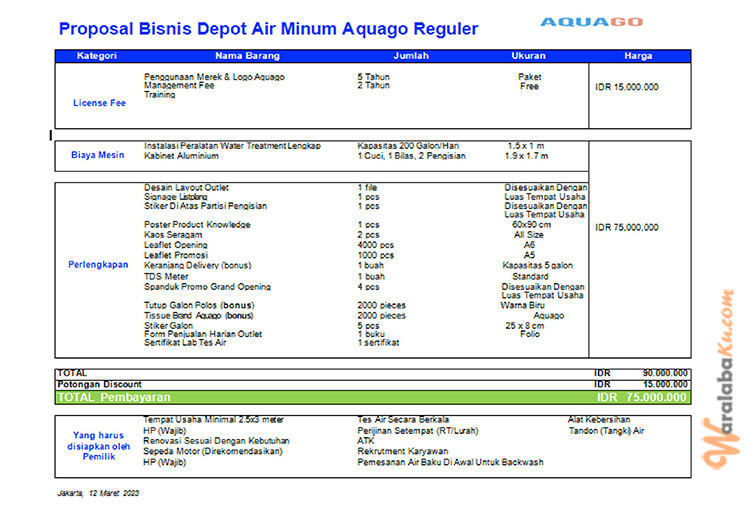This screenshot has width=750, height=505.
Task: Click the 'Stiker Galon' item
Action: pos(168,326)
